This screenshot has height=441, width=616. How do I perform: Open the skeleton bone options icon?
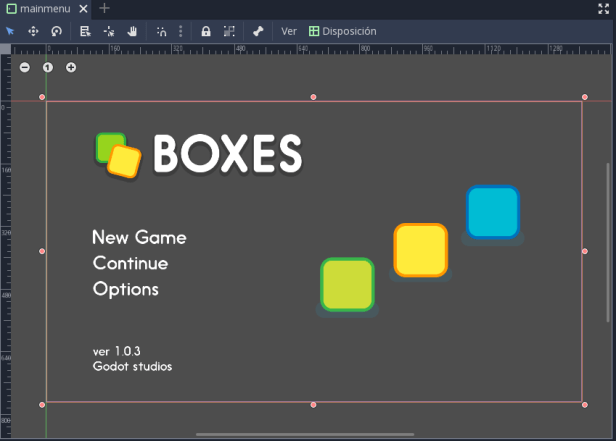[258, 31]
